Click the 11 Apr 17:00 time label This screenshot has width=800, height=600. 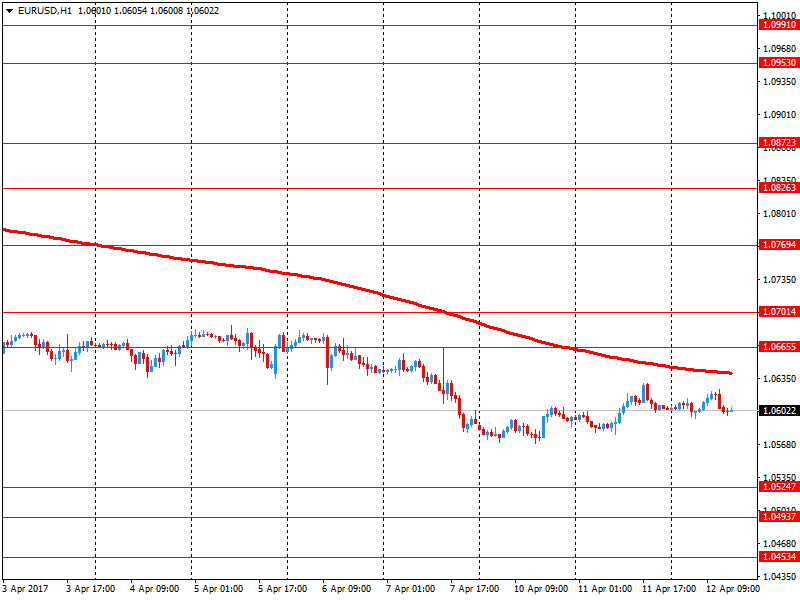[x=669, y=589]
